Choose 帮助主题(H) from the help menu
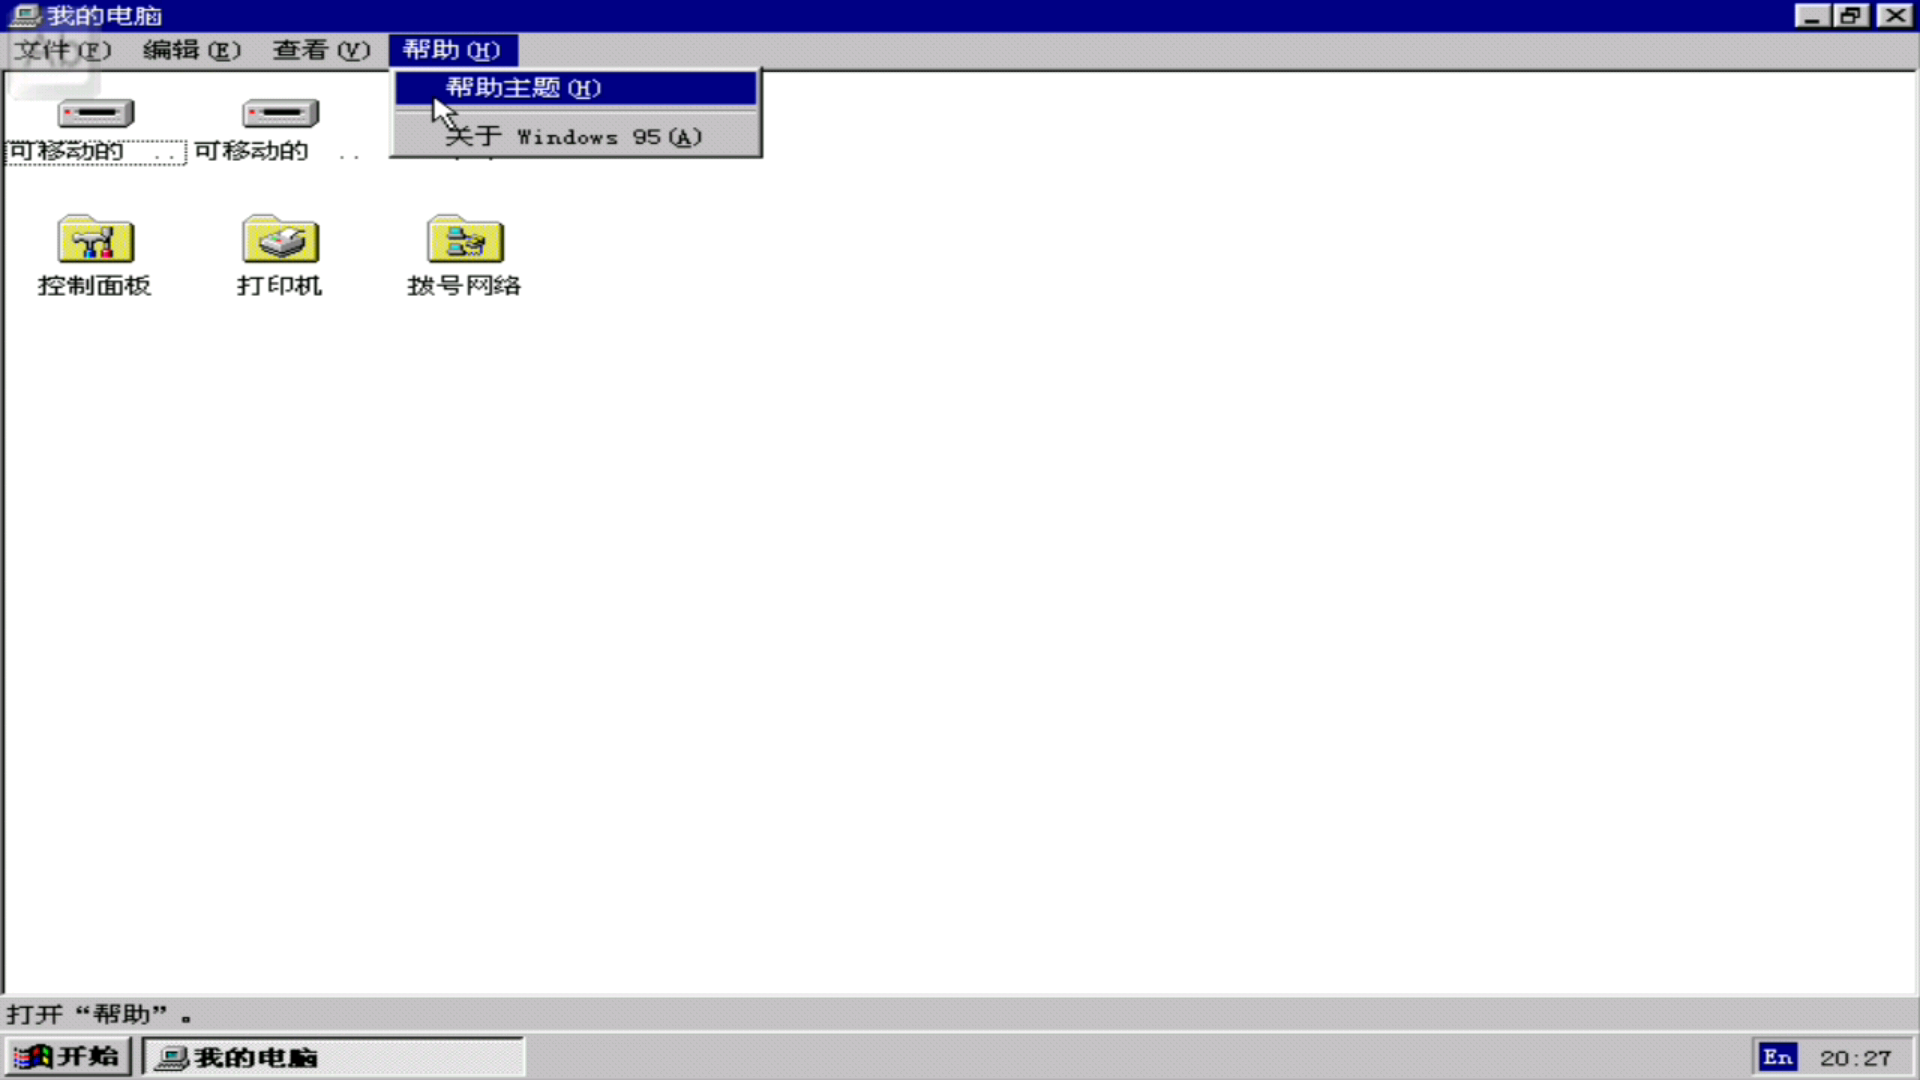Screen dimensions: 1920x1080 click(576, 88)
